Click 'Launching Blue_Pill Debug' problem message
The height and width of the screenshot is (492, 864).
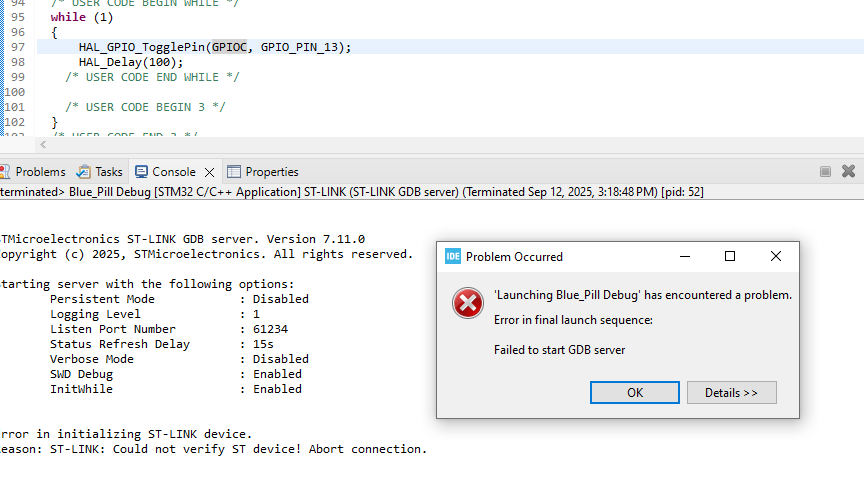pyautogui.click(x=642, y=295)
